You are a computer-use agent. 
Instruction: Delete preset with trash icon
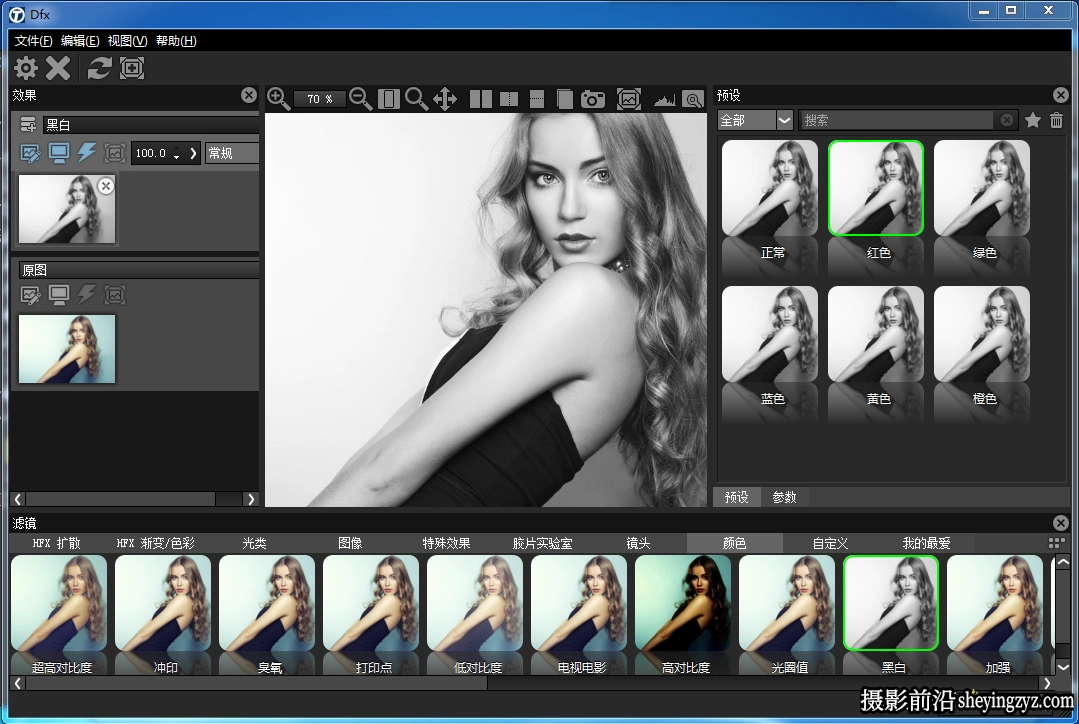coord(1056,120)
